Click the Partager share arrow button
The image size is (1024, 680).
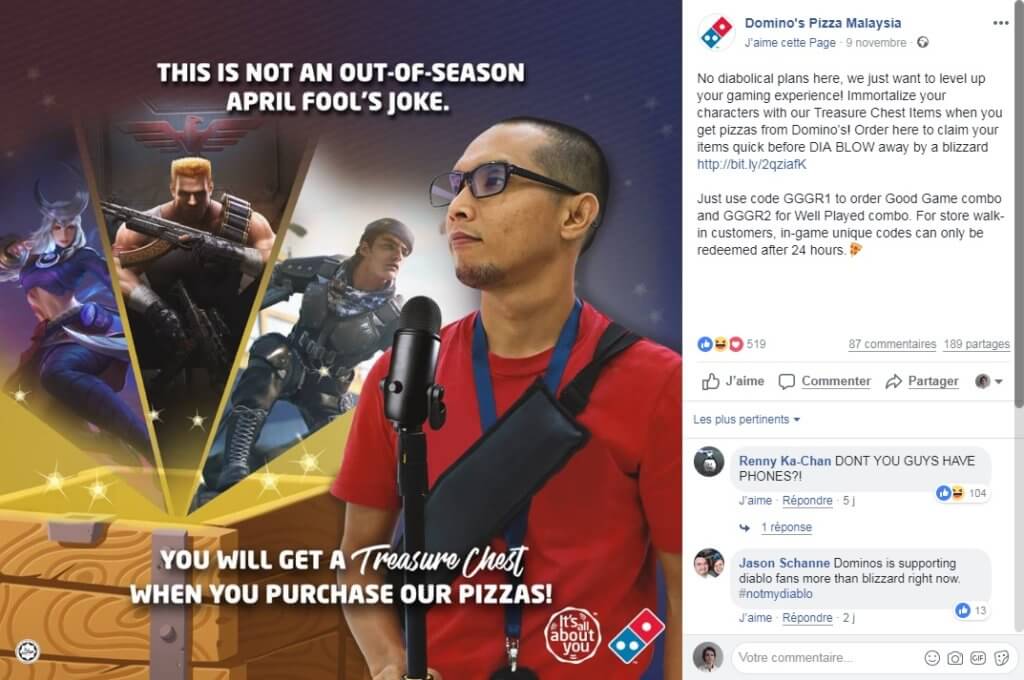(922, 381)
